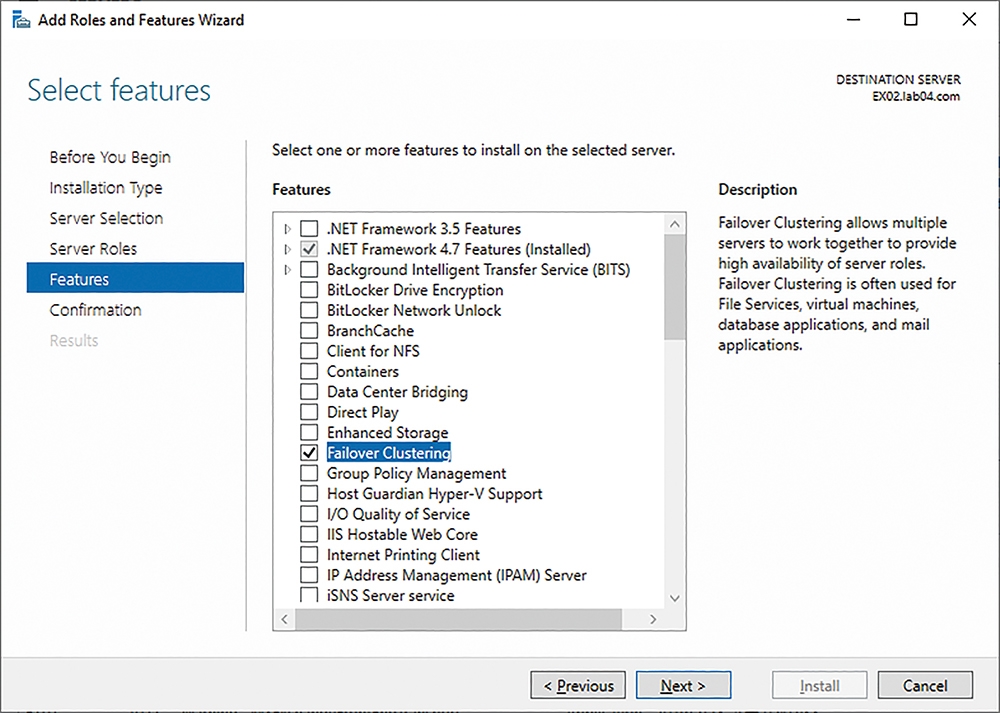Enable Host Guardian Hyper-V Support checkbox
The height and width of the screenshot is (713, 1000).
click(309, 494)
